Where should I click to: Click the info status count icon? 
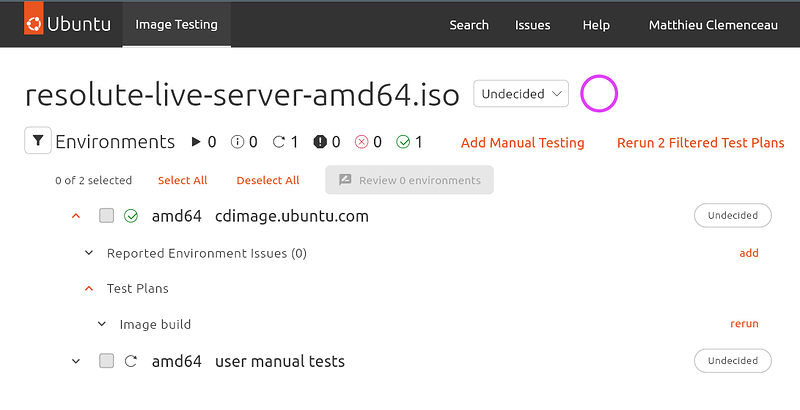point(237,142)
